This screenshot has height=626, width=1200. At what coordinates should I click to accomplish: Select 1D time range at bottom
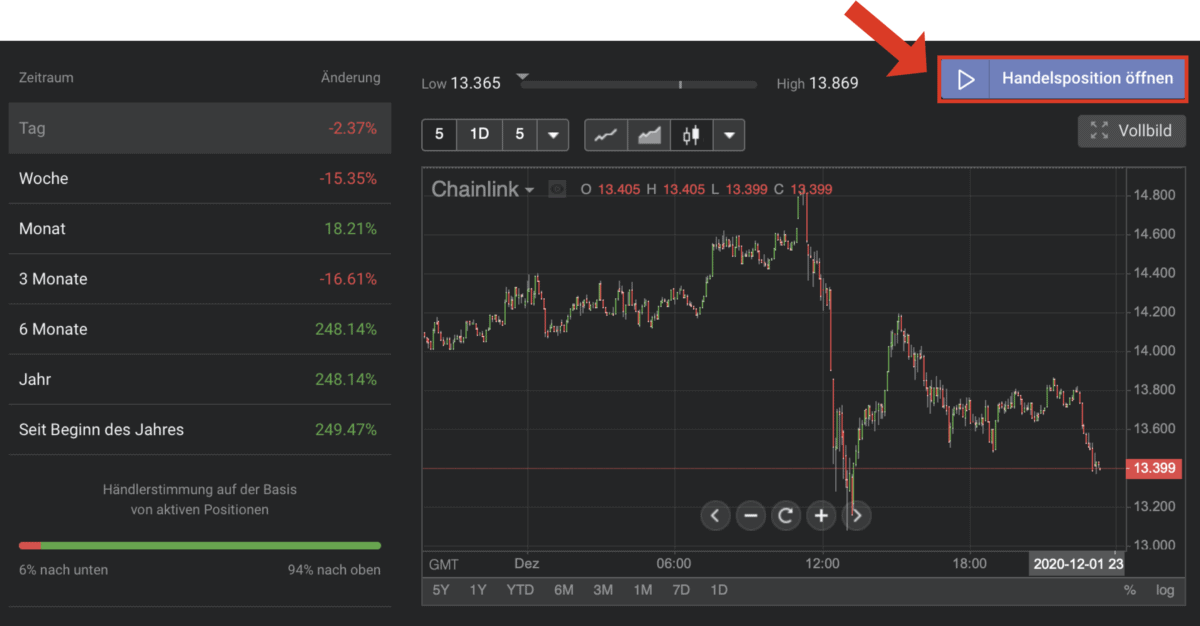[718, 590]
